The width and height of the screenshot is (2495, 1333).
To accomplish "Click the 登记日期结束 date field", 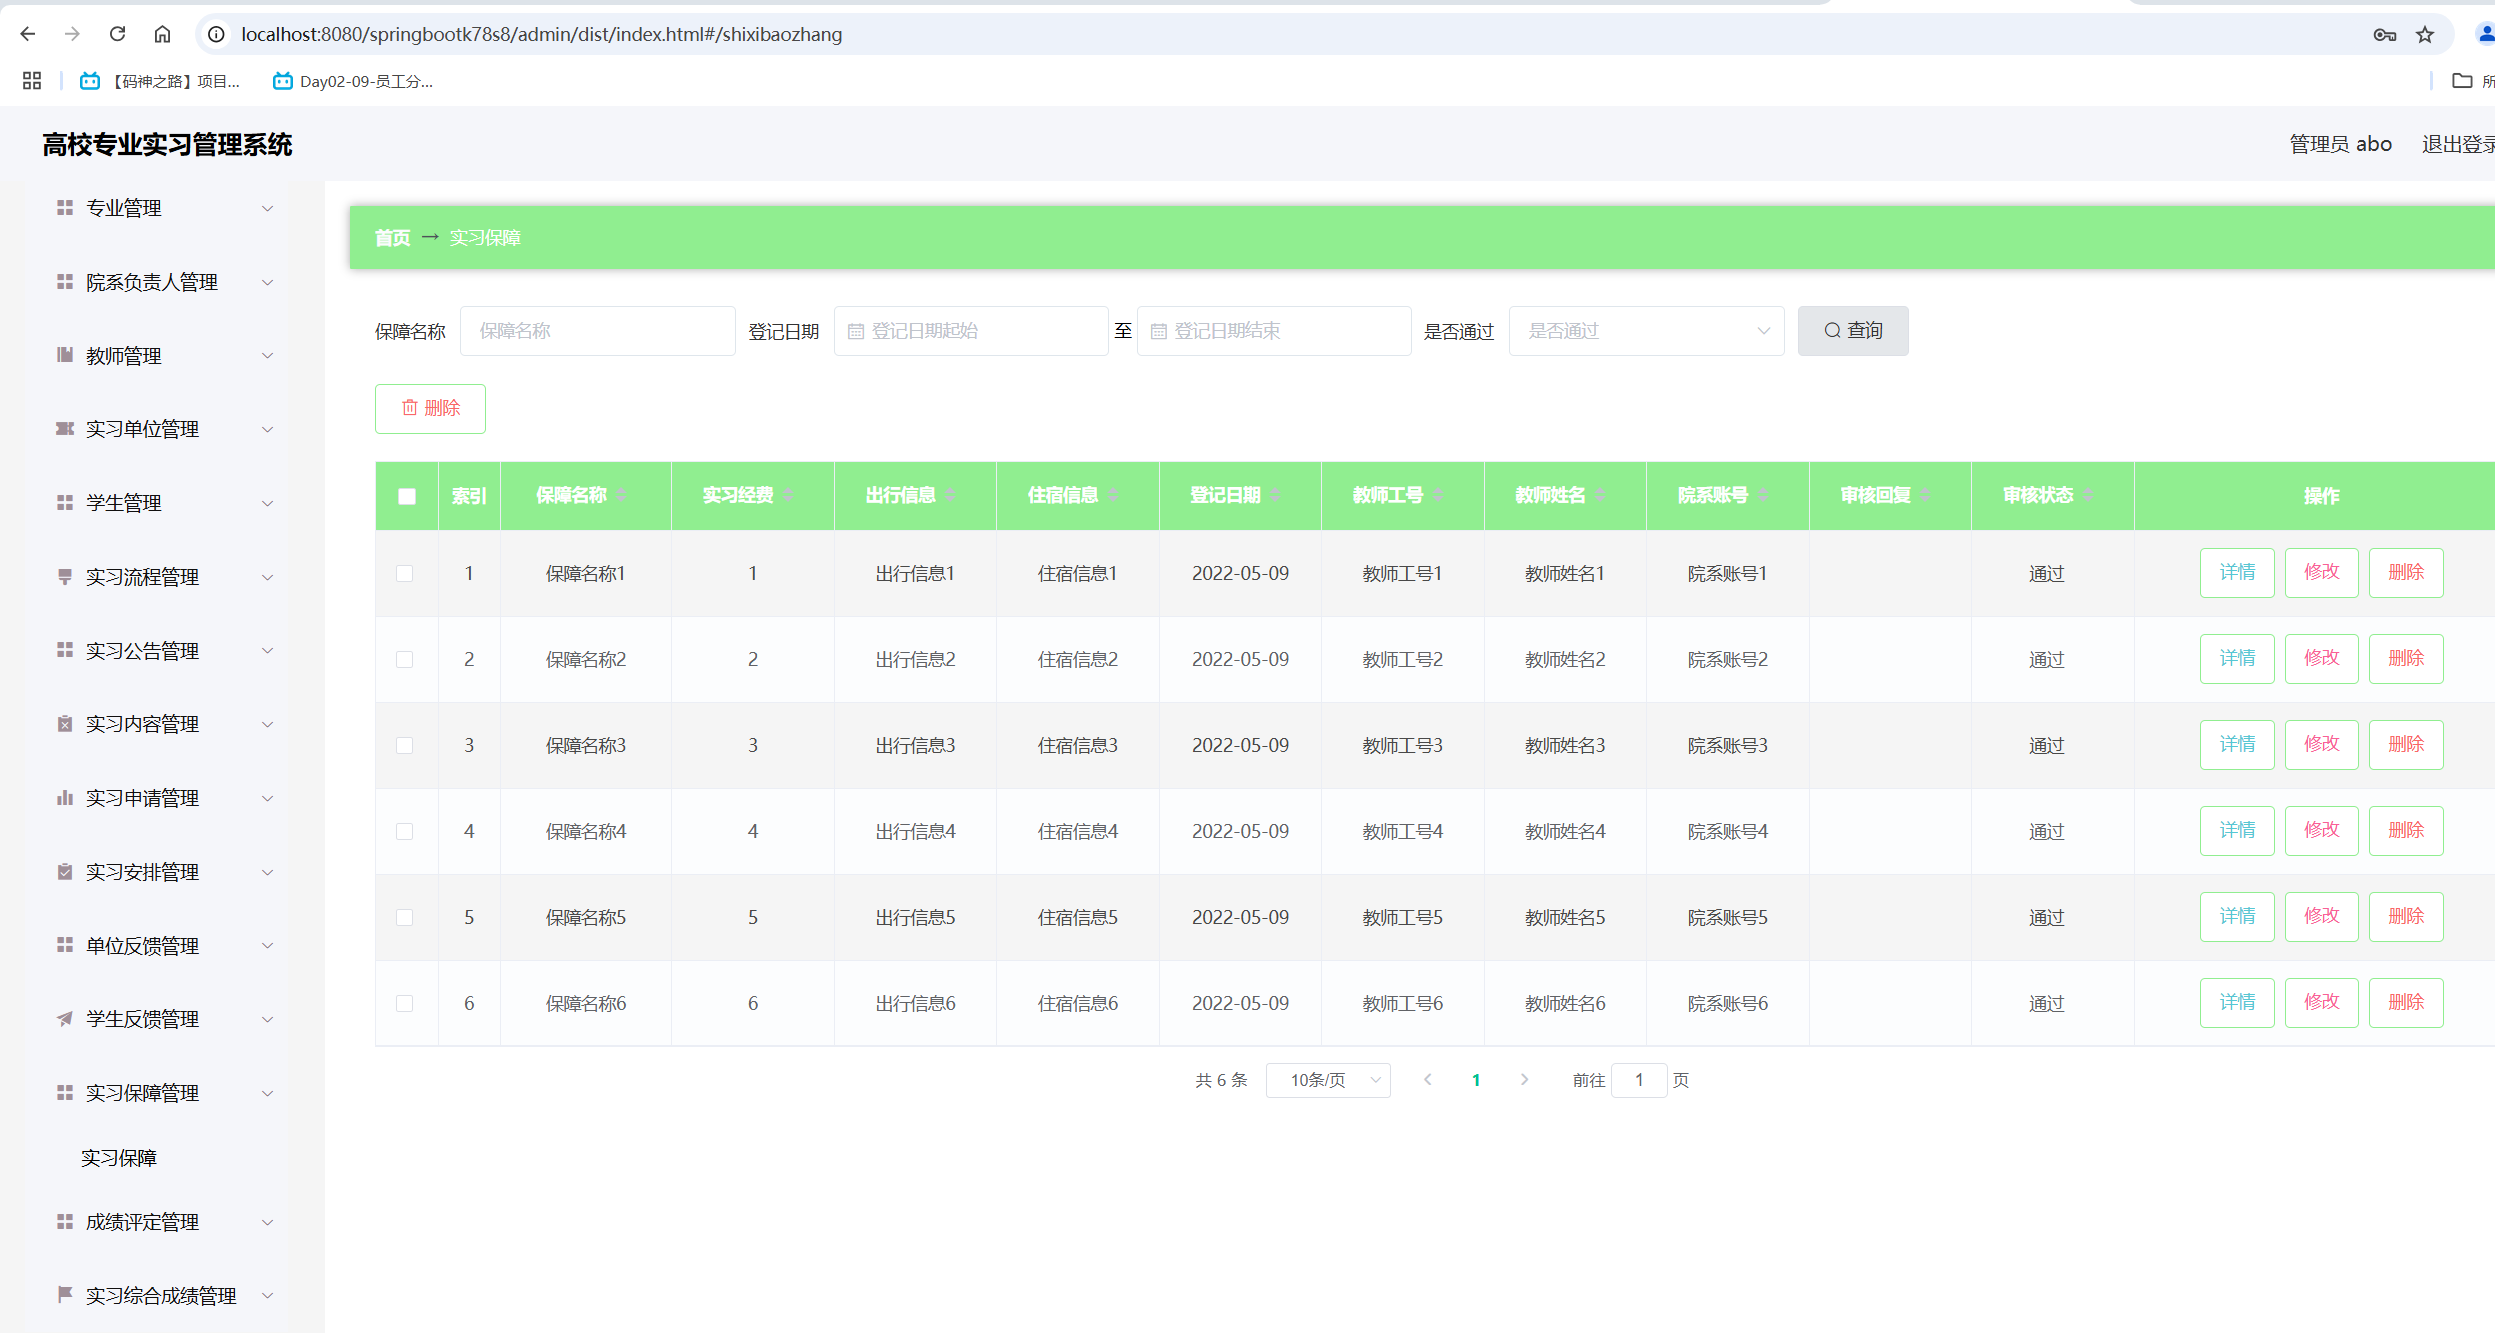I will pos(1274,331).
